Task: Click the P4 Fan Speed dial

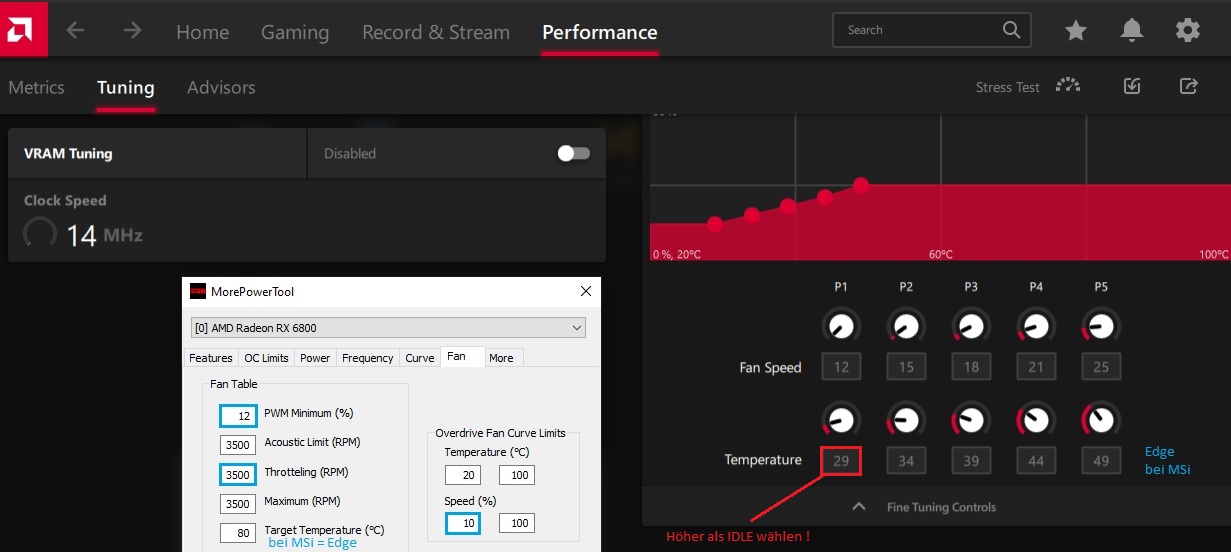Action: point(1036,325)
